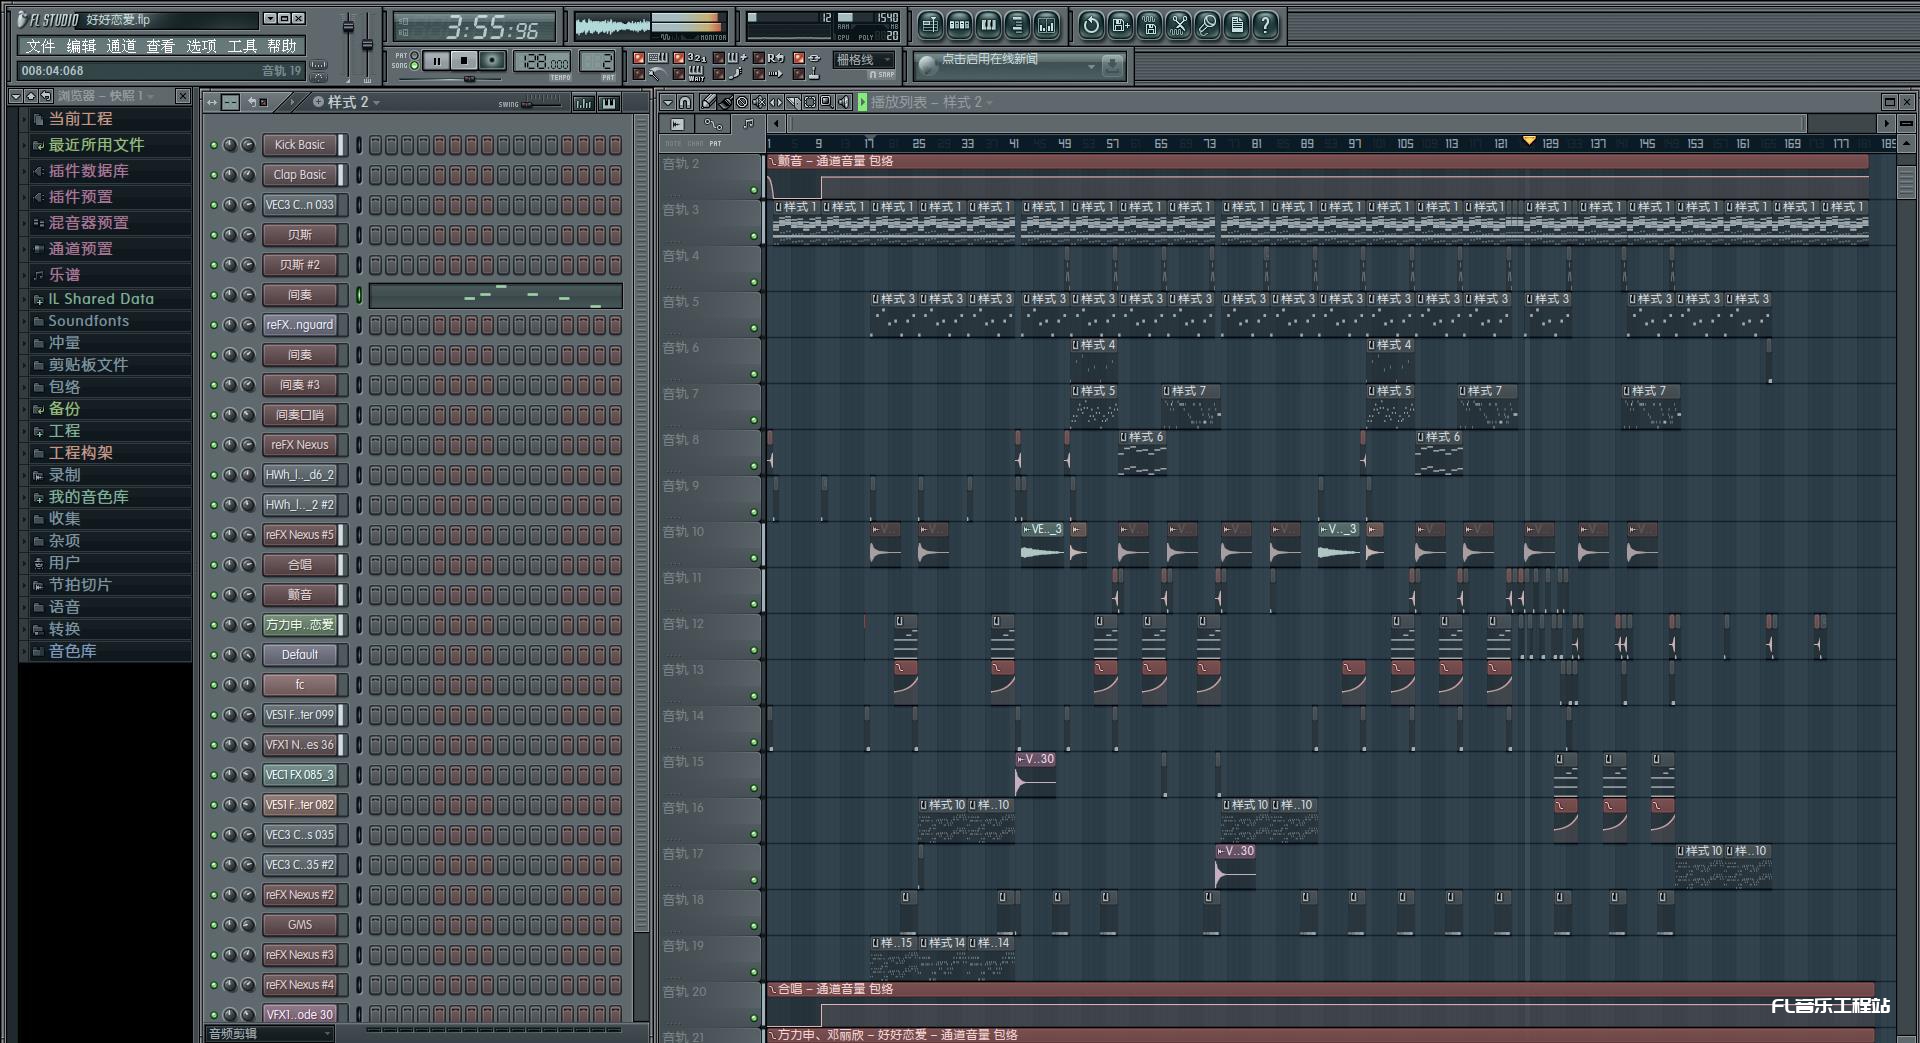This screenshot has width=1920, height=1043.
Task: Select the playlist playback speaker tool
Action: pos(844,102)
